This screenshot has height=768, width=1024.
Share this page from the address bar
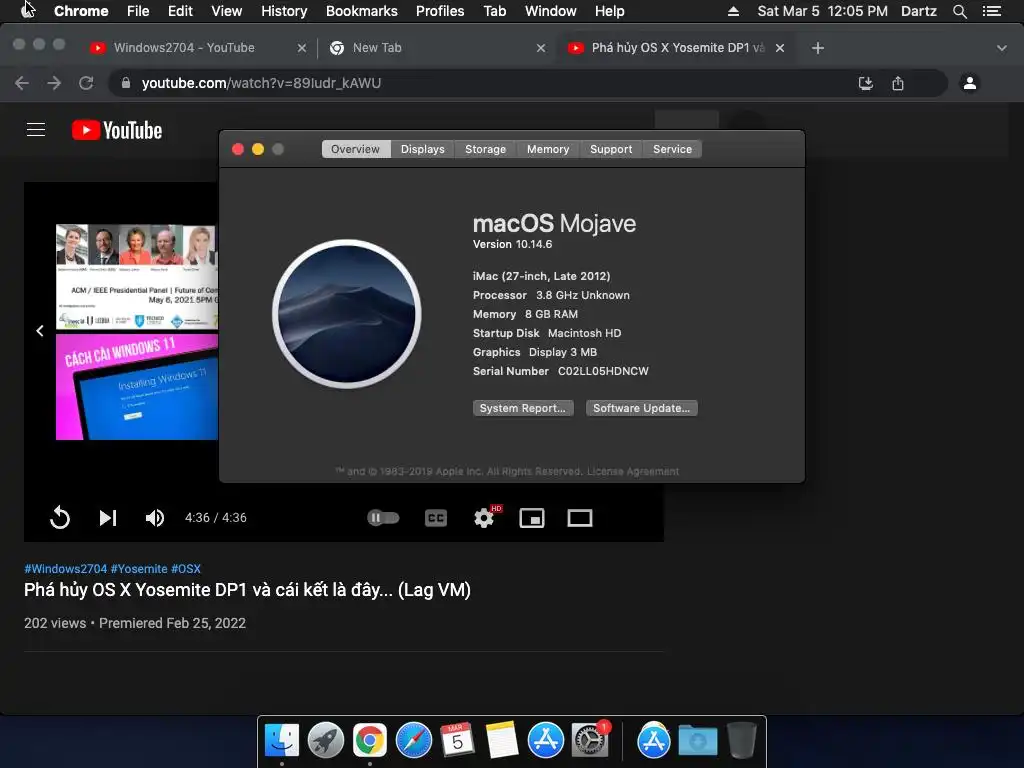[x=898, y=83]
